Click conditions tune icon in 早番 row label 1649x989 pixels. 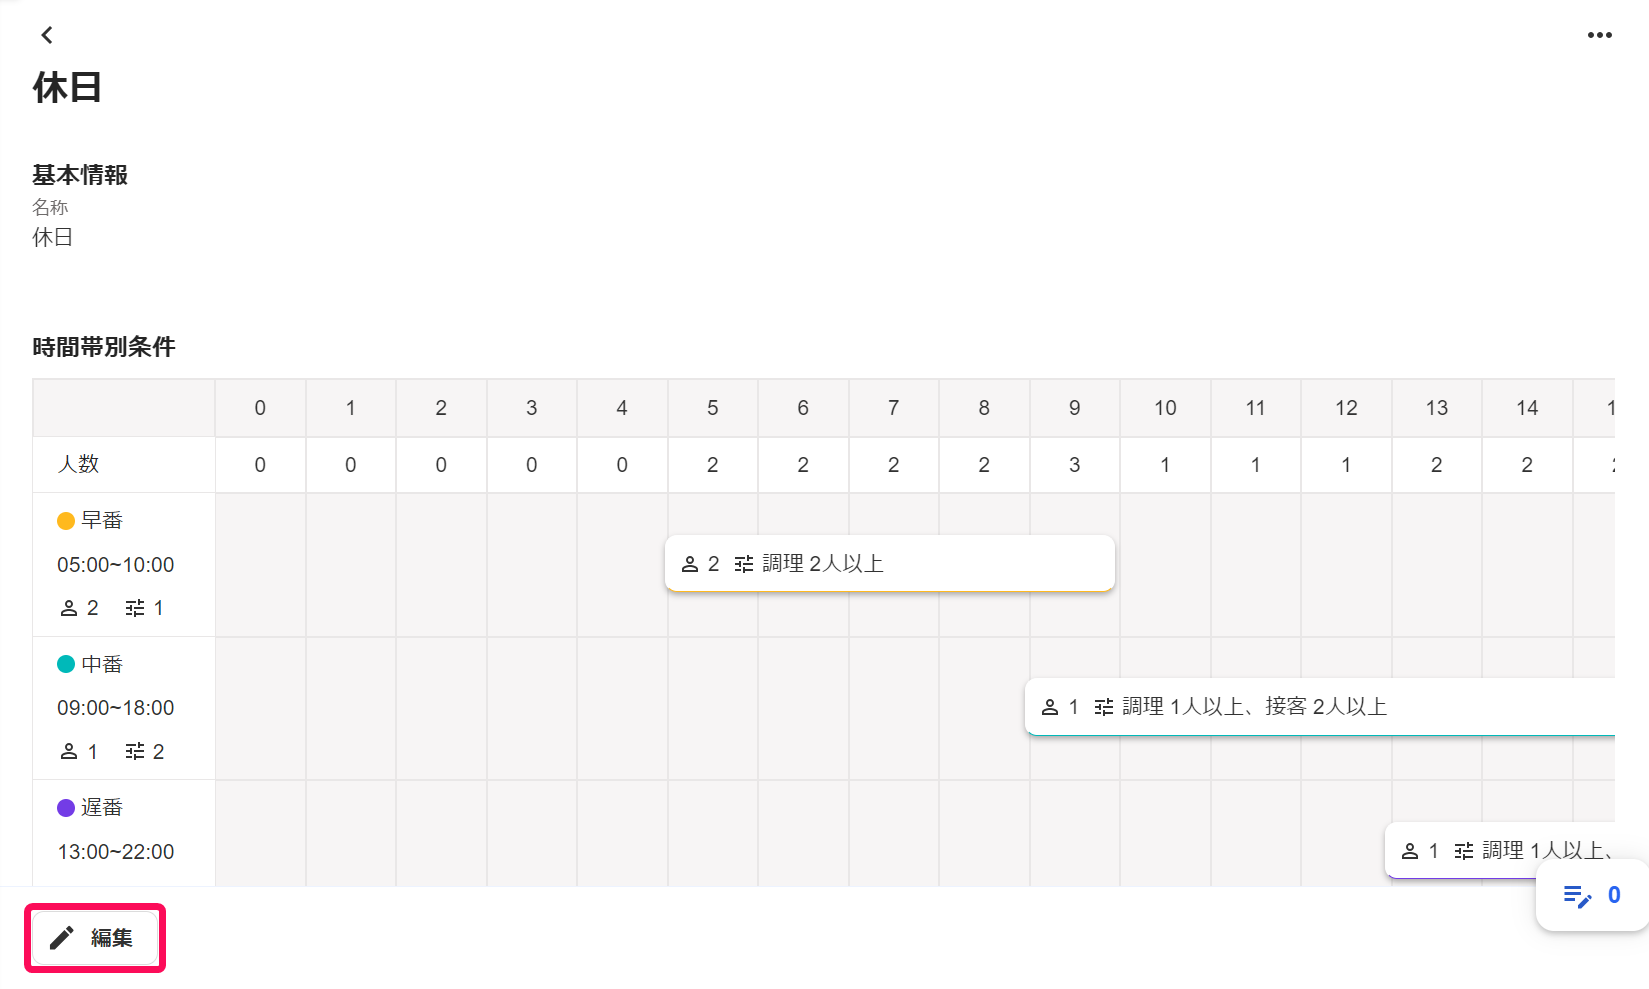click(135, 608)
